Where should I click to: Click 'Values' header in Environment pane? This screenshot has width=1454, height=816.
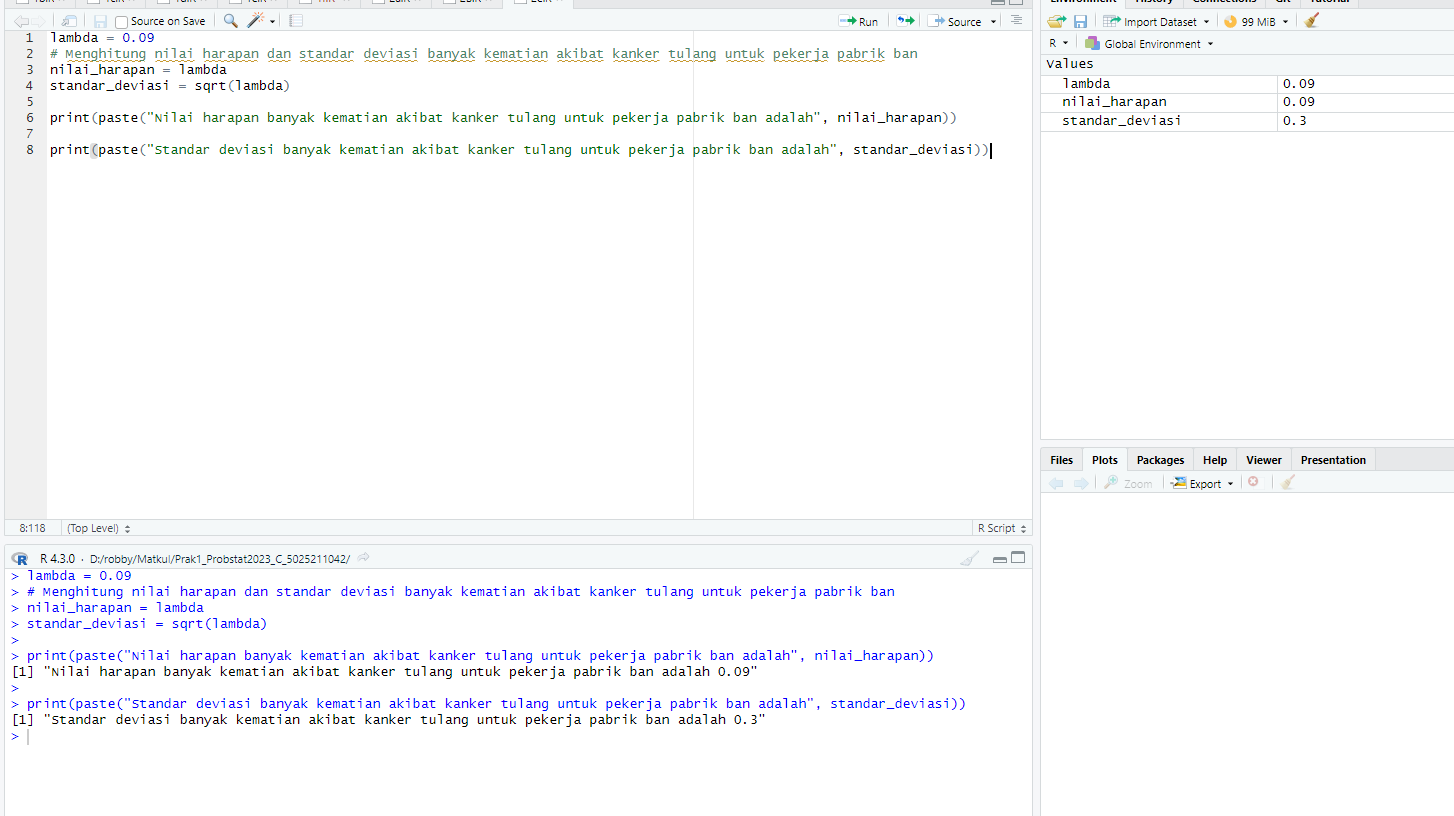pyautogui.click(x=1070, y=64)
